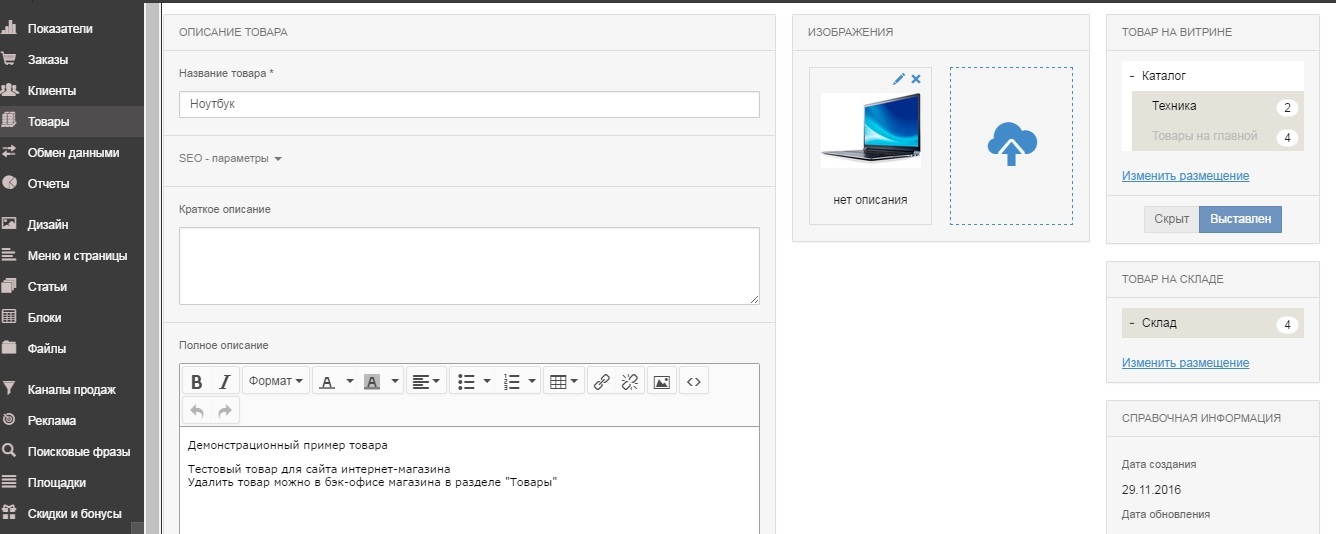Collapse the Каталог tree node

pyautogui.click(x=1131, y=76)
